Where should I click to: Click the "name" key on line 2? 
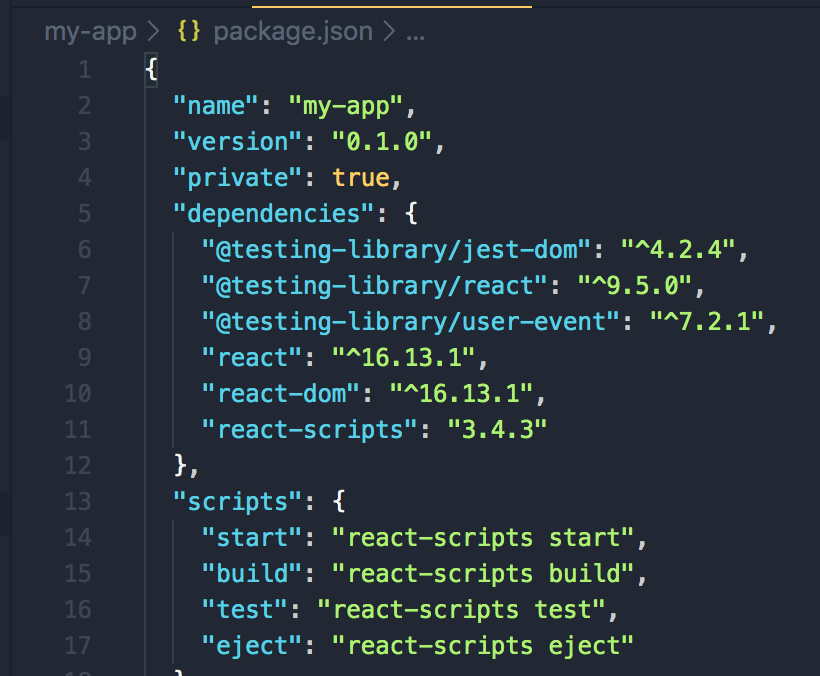[216, 106]
